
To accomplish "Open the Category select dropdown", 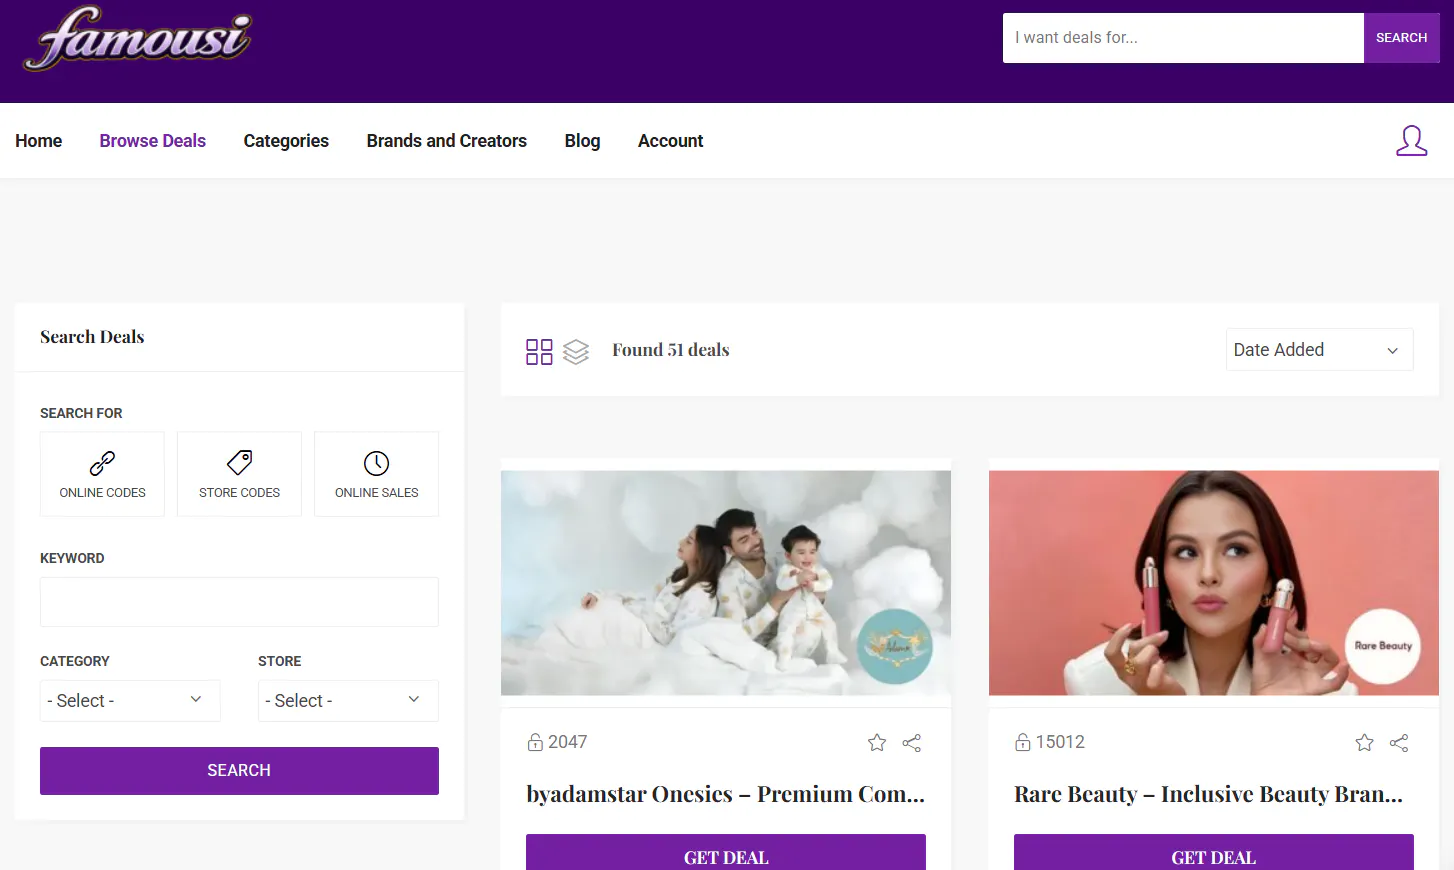I will (x=130, y=701).
